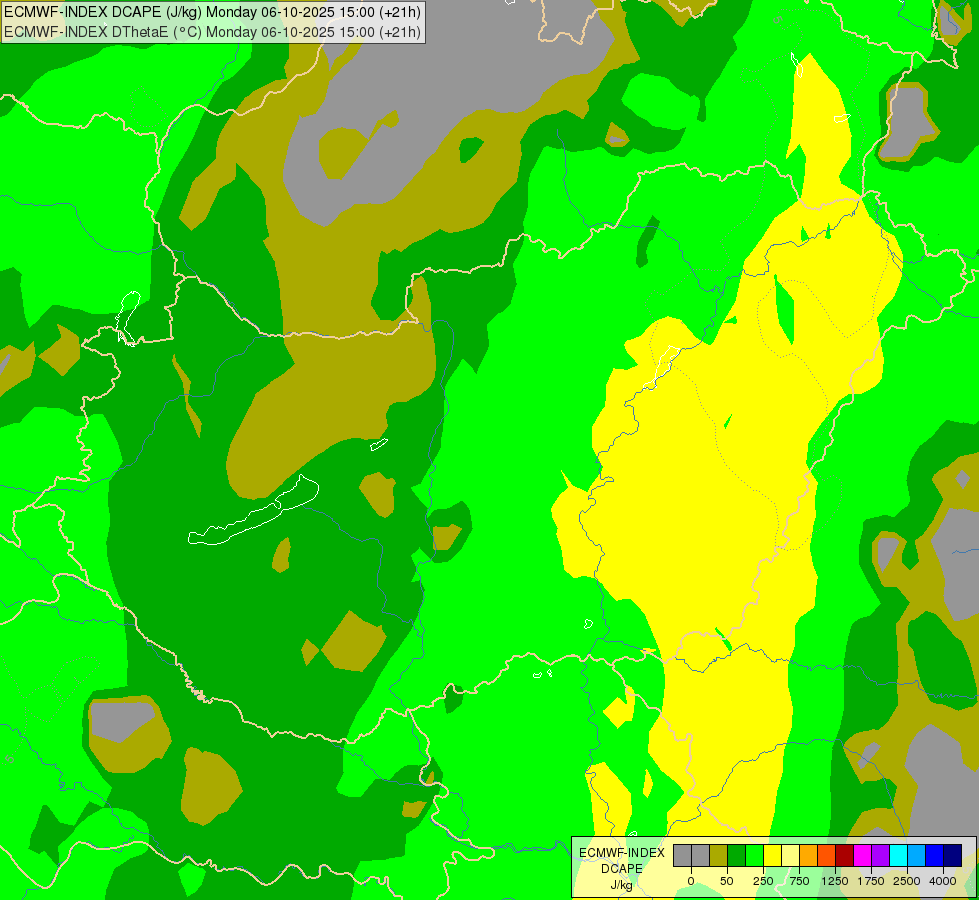
Task: Click the dark green legend swatch
Action: pyautogui.click(x=737, y=855)
